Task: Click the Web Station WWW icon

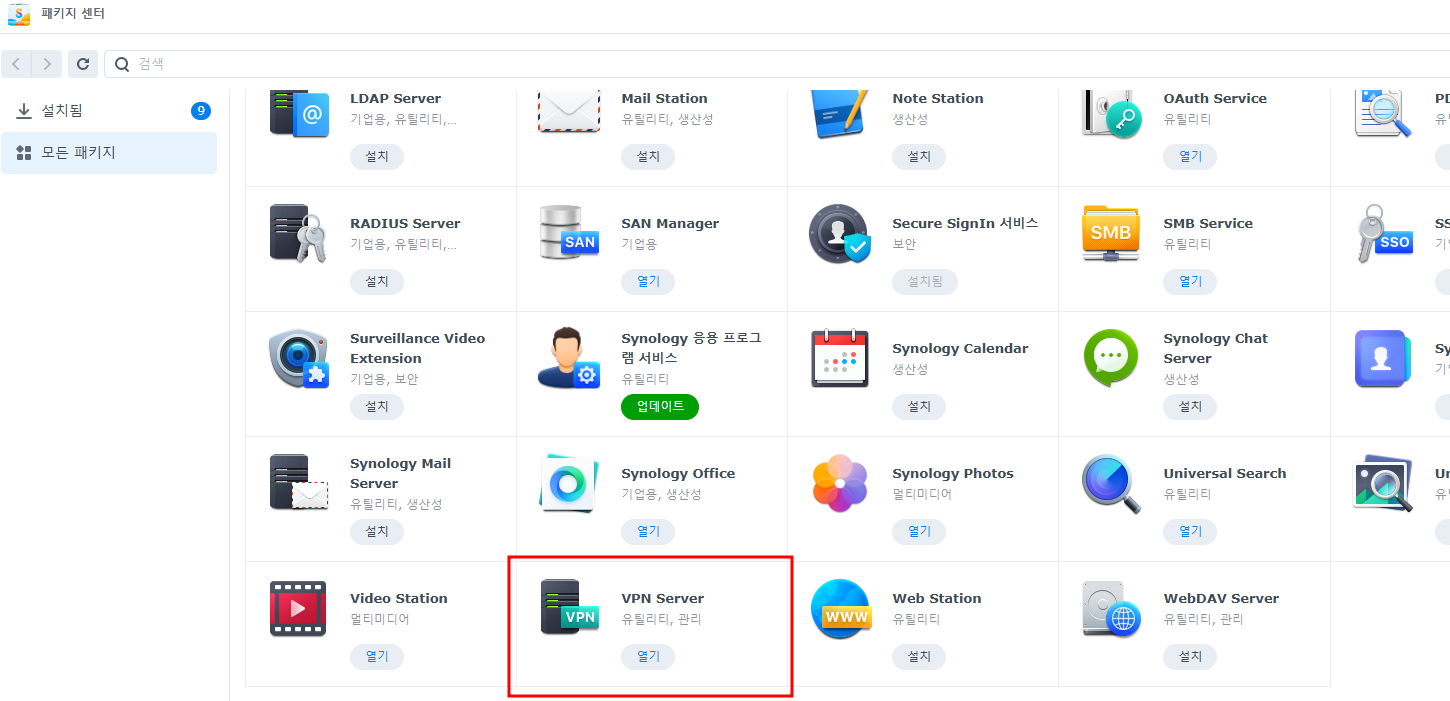Action: (840, 609)
